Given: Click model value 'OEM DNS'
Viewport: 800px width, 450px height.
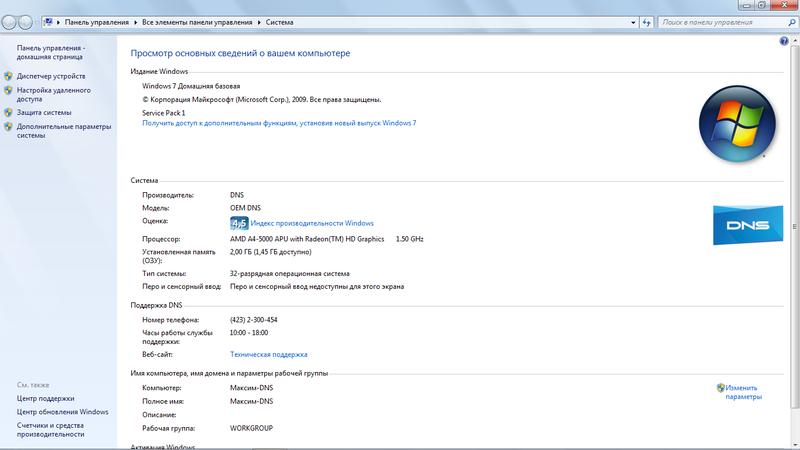Looking at the screenshot, I should click(245, 208).
